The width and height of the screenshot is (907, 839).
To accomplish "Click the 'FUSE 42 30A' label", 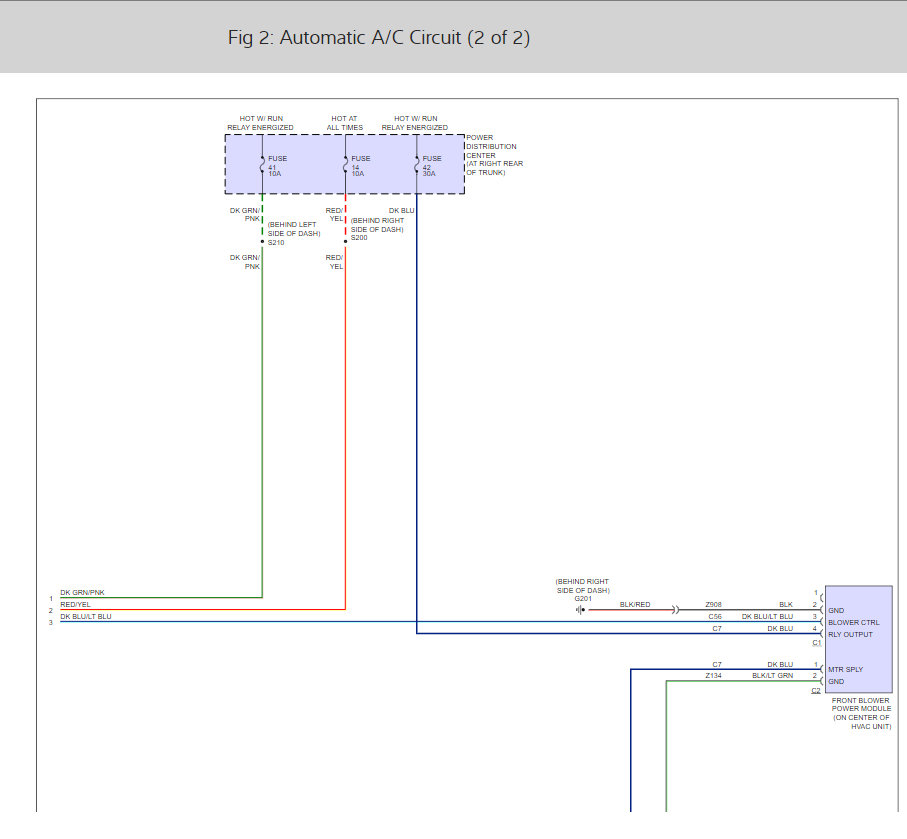I will coord(432,165).
